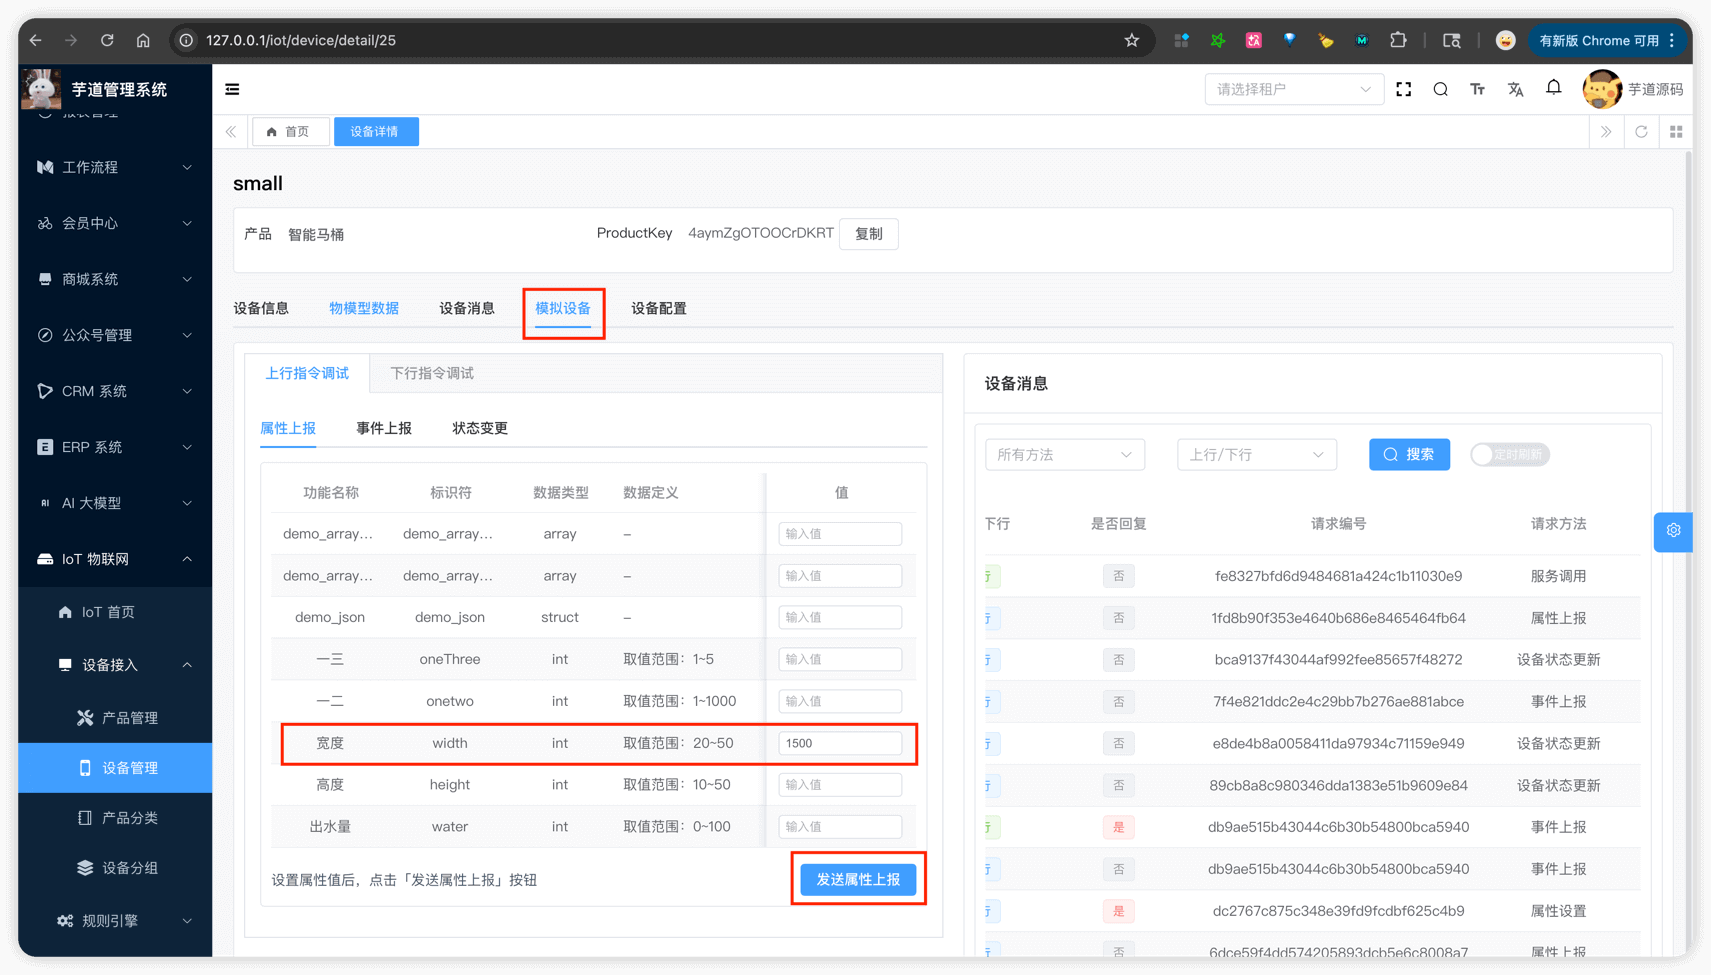This screenshot has height=975, width=1711.
Task: Toggle the 定时刷新 switch in 设备消息 panel
Action: pos(1509,454)
